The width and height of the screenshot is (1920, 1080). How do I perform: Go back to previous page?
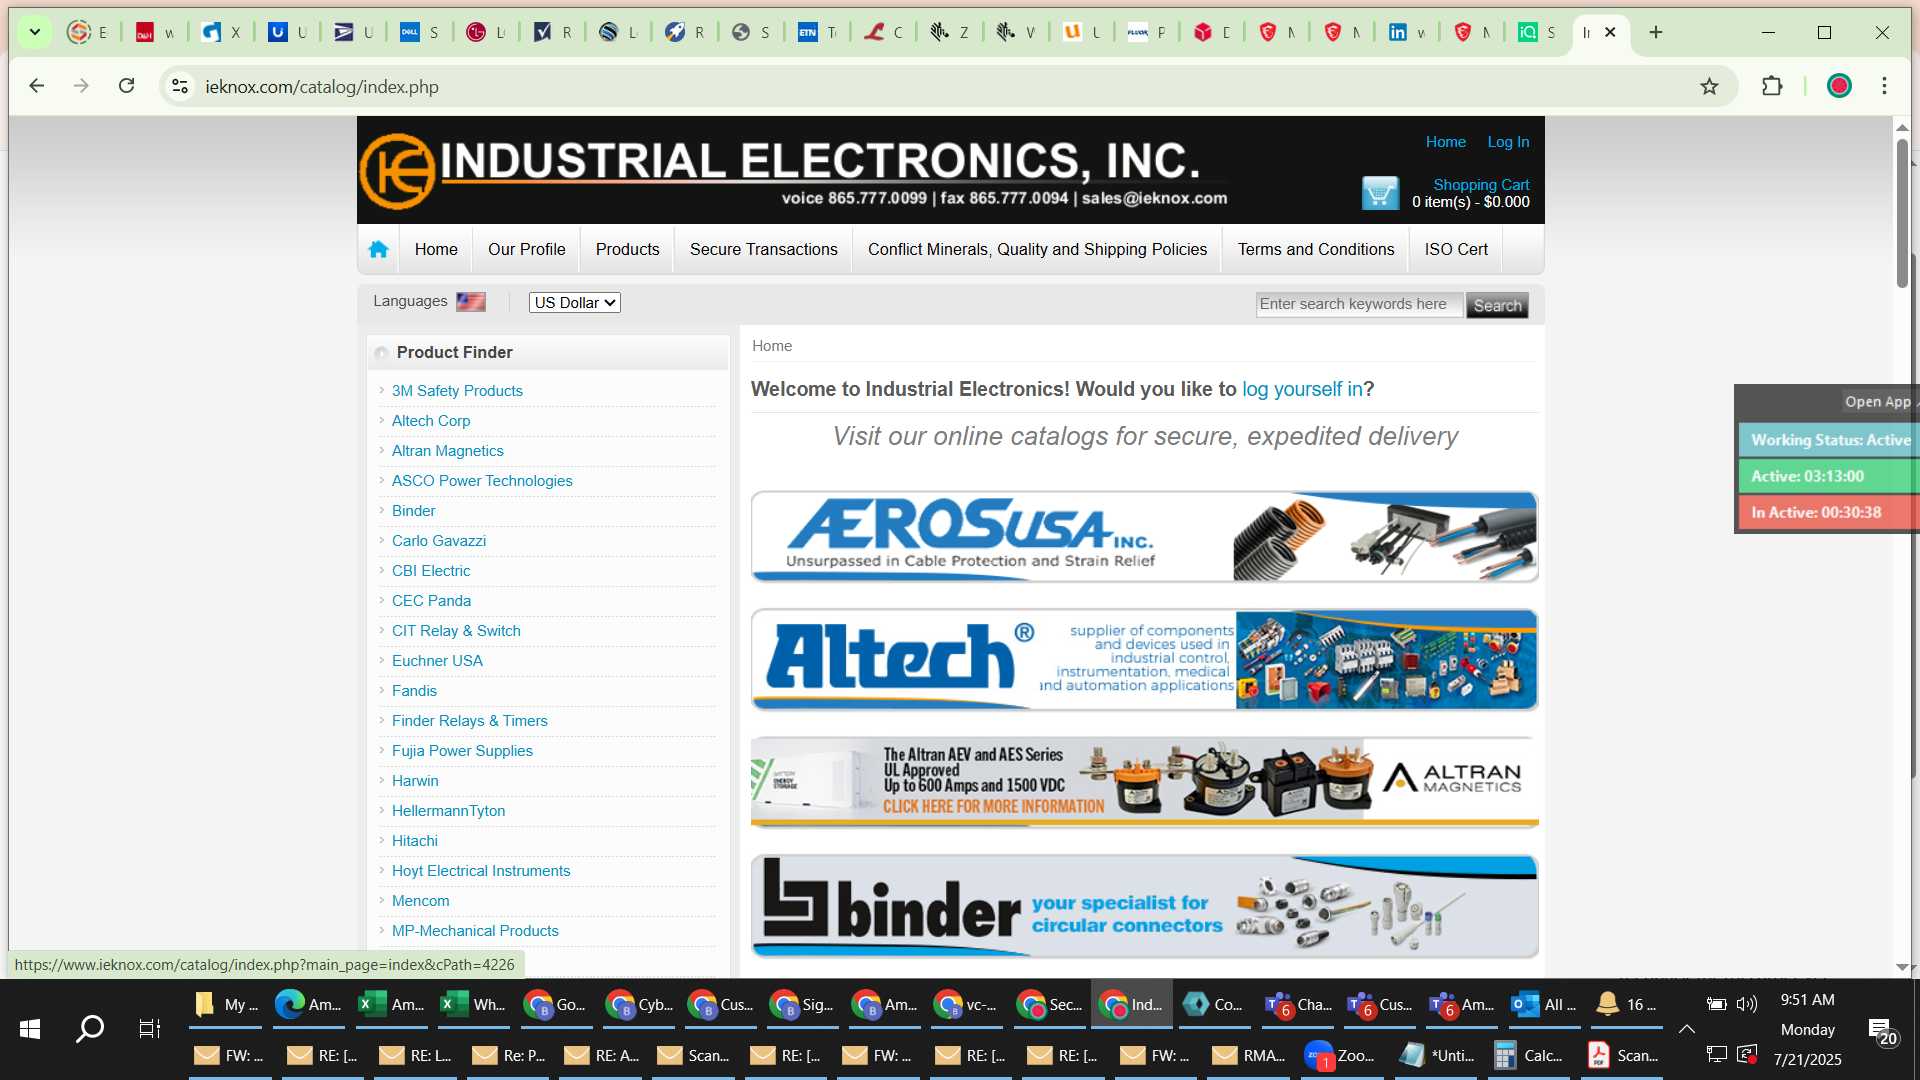click(37, 86)
